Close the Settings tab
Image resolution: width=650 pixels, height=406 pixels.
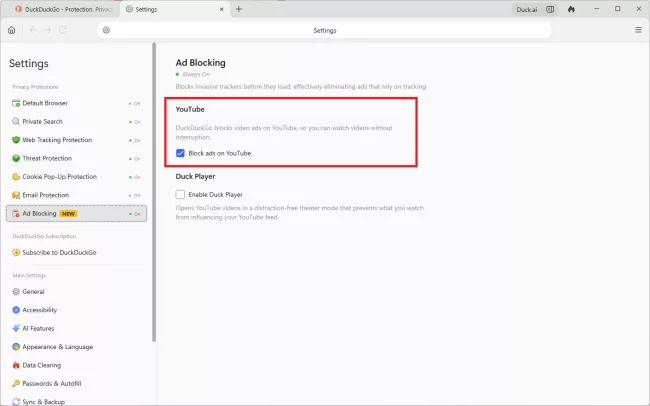coord(221,9)
